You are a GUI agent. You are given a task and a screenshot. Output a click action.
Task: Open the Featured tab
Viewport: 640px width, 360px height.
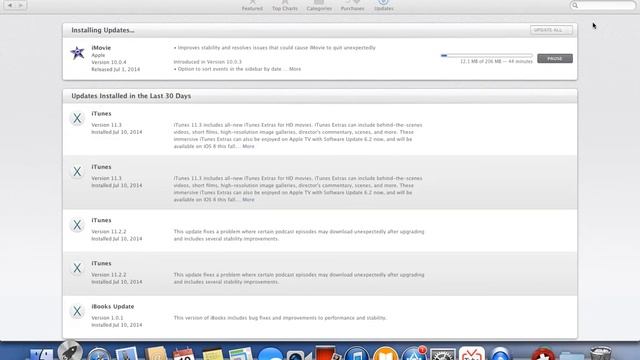[252, 6]
